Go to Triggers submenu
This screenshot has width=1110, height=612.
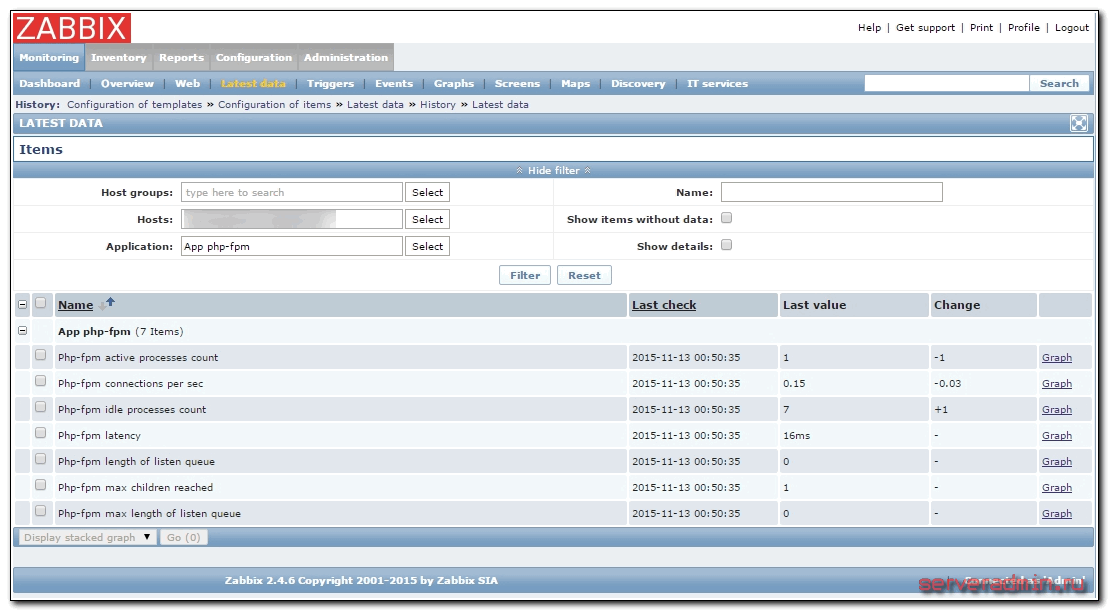(331, 83)
